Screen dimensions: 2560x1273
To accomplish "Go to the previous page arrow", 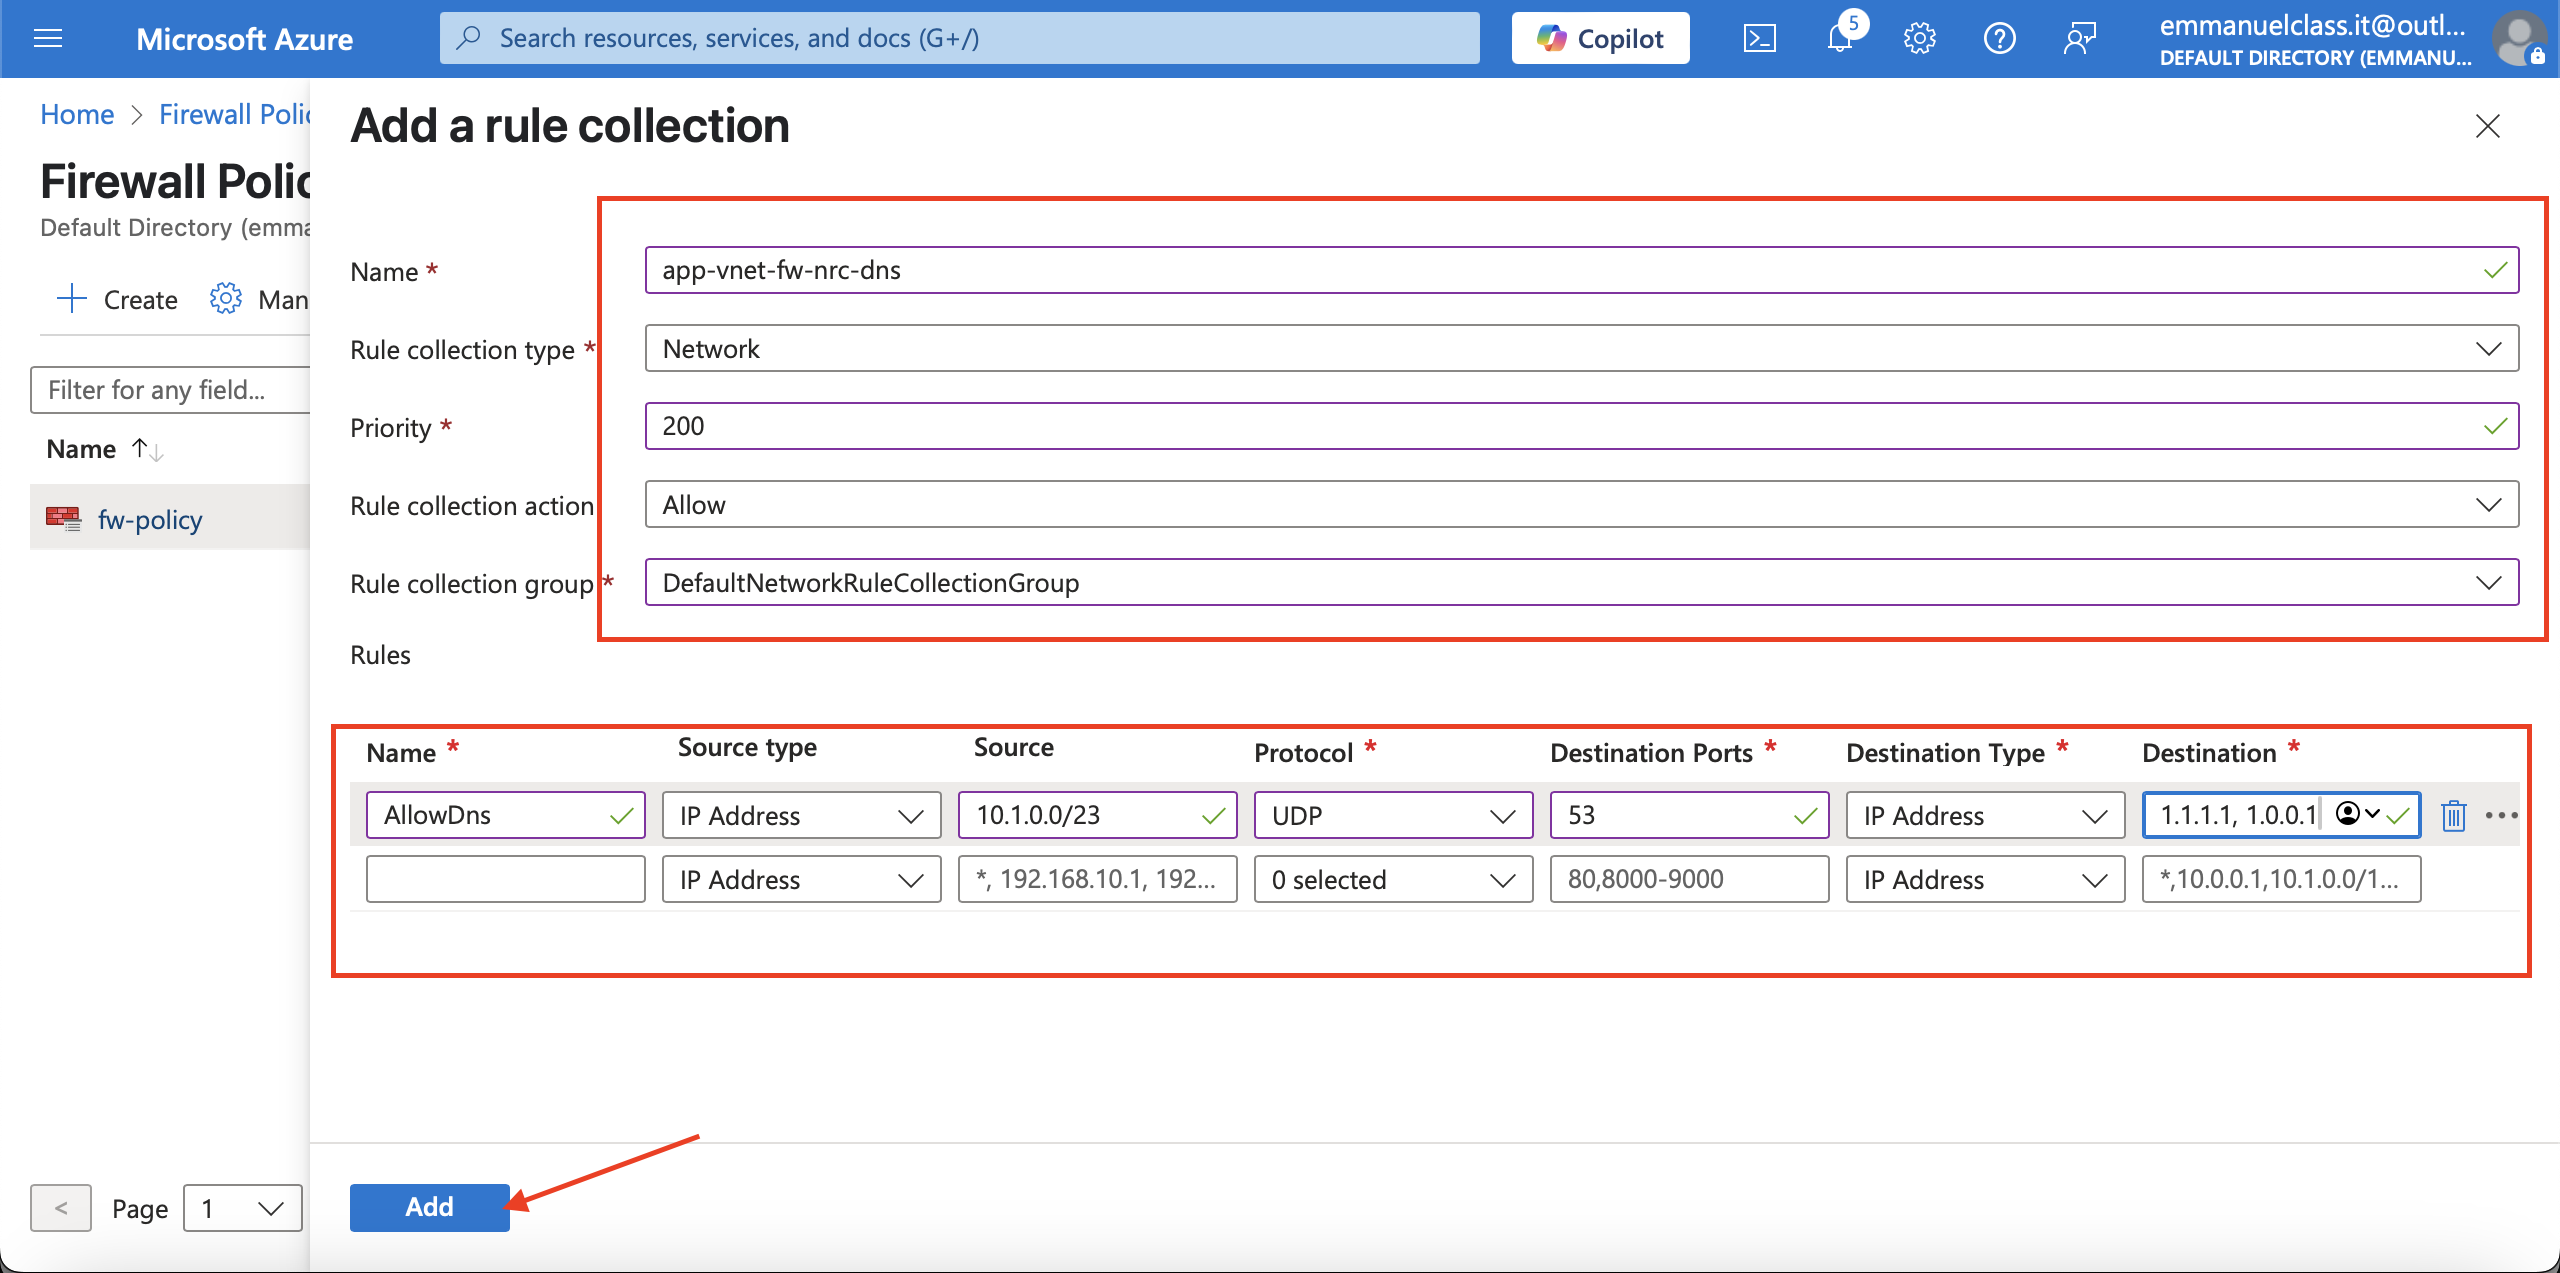I will click(61, 1208).
